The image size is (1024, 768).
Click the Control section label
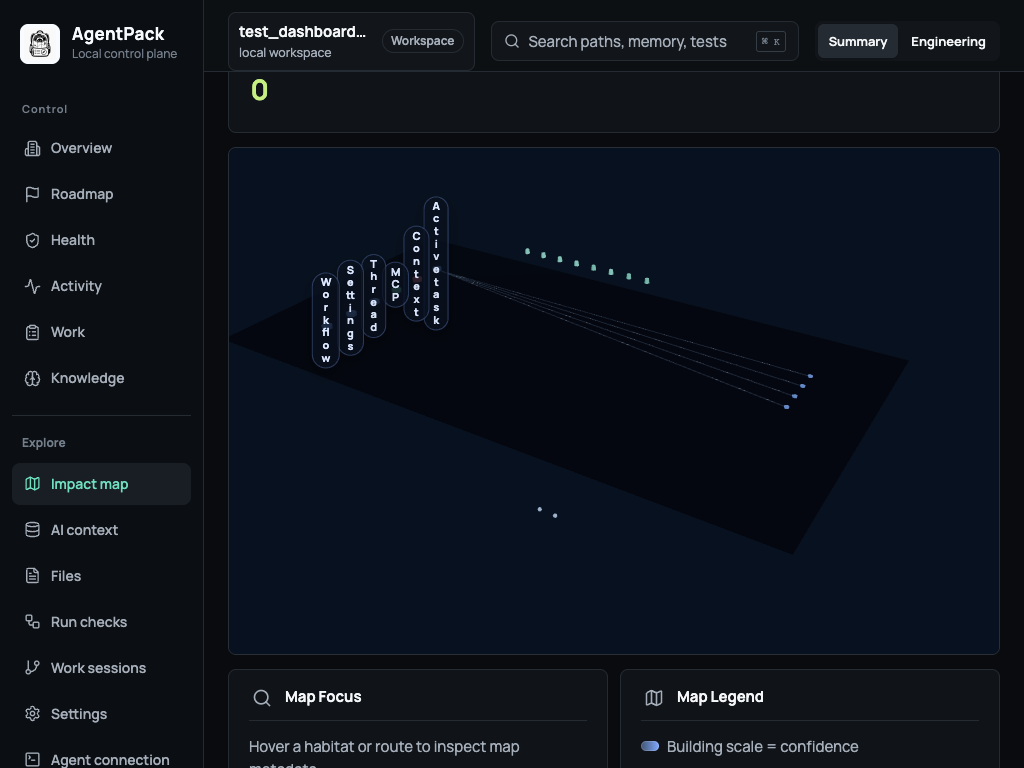[44, 109]
